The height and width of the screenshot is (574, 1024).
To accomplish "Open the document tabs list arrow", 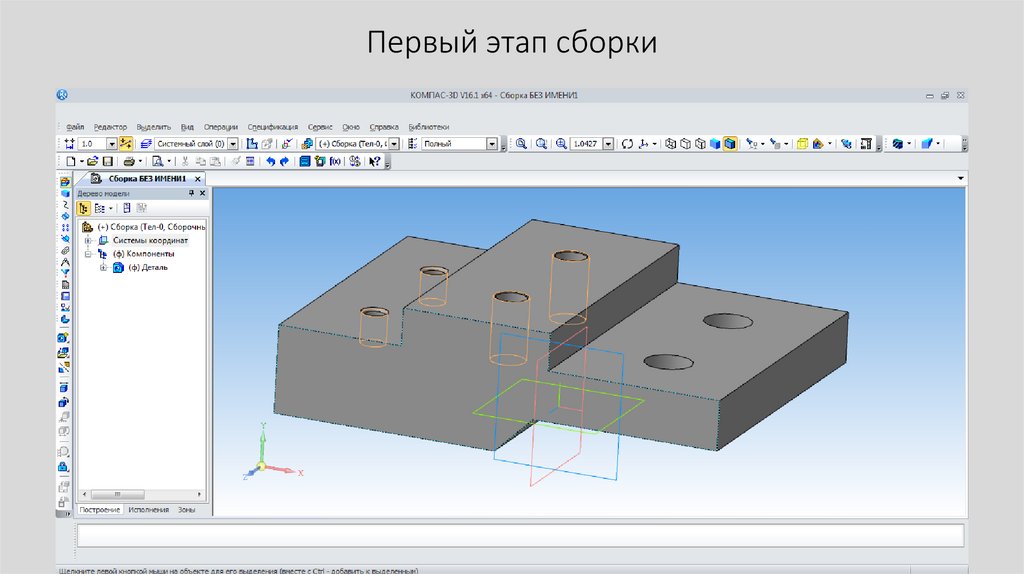I will point(961,178).
